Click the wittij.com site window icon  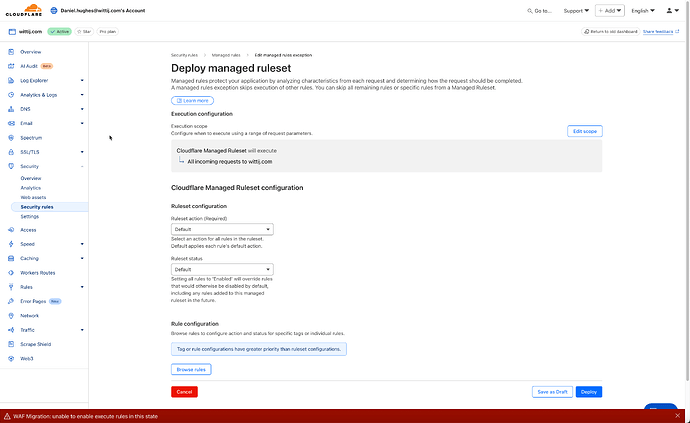click(x=12, y=32)
